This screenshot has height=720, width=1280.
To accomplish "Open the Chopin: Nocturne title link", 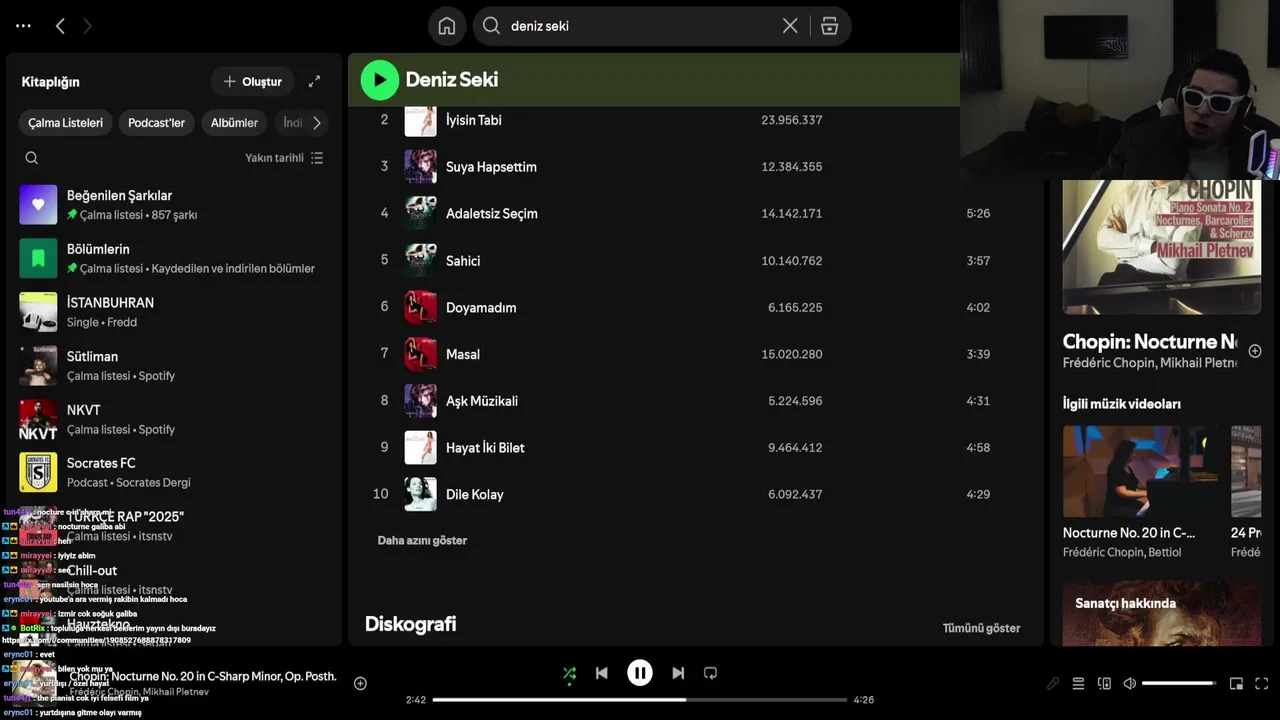I will click(1150, 342).
